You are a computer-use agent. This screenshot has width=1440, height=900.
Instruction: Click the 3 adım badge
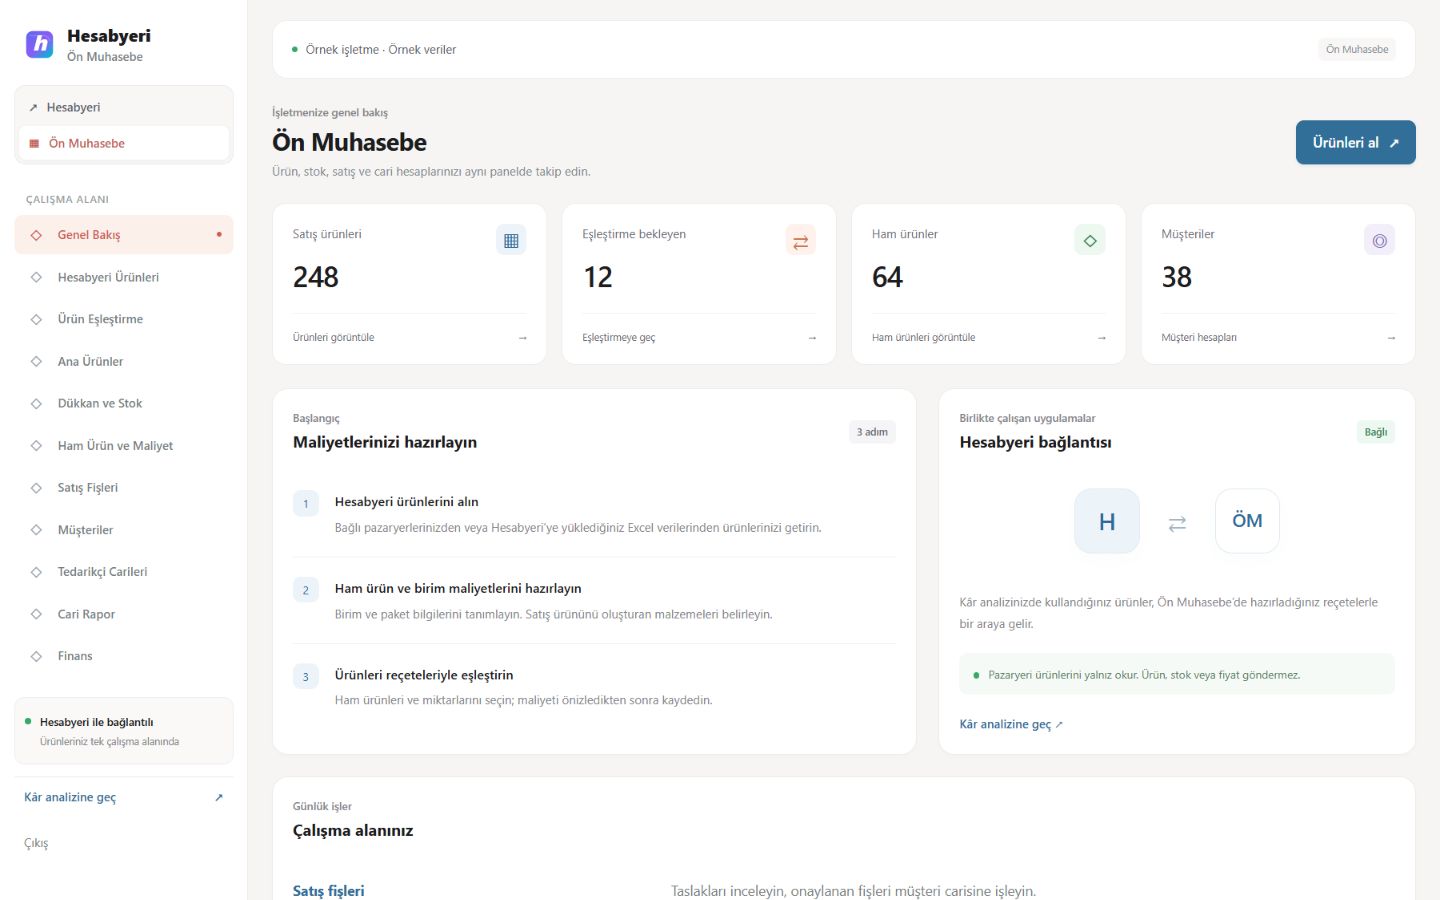(872, 432)
